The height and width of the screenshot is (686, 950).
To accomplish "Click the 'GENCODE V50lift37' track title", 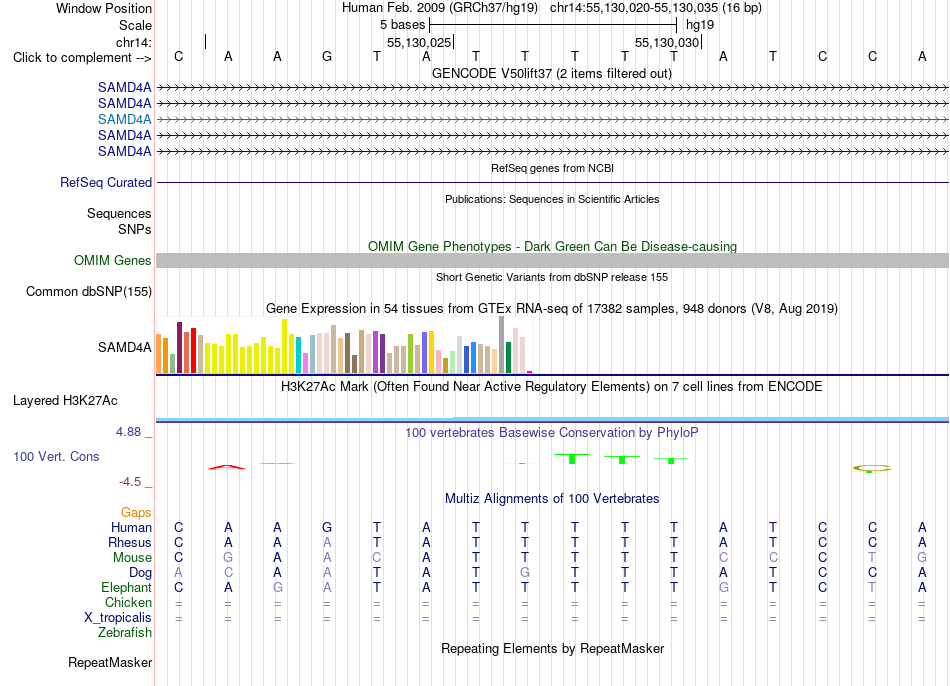I will point(552,74).
